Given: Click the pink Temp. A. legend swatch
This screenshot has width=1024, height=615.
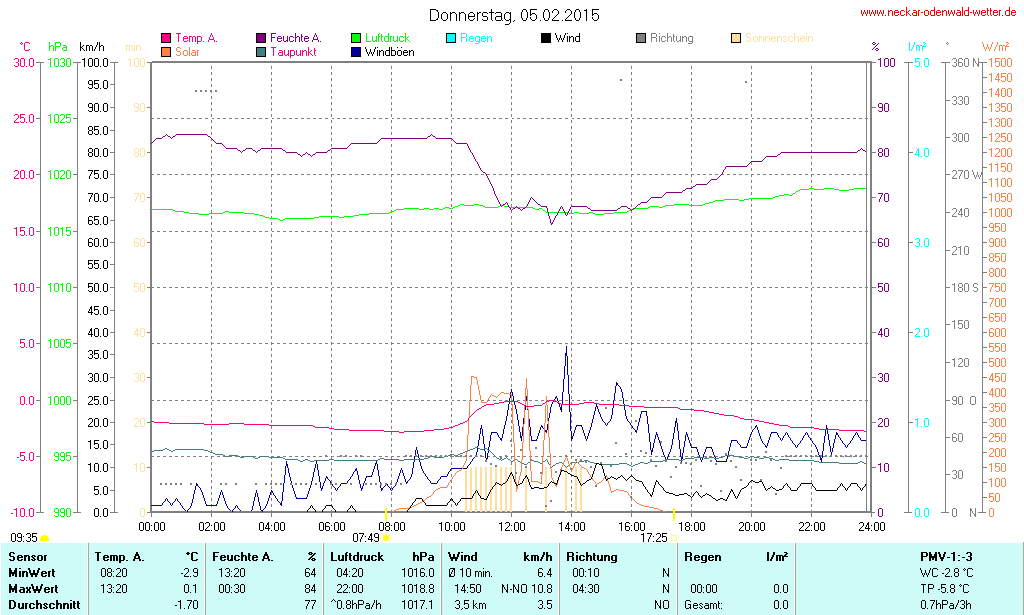Looking at the screenshot, I should [x=166, y=38].
